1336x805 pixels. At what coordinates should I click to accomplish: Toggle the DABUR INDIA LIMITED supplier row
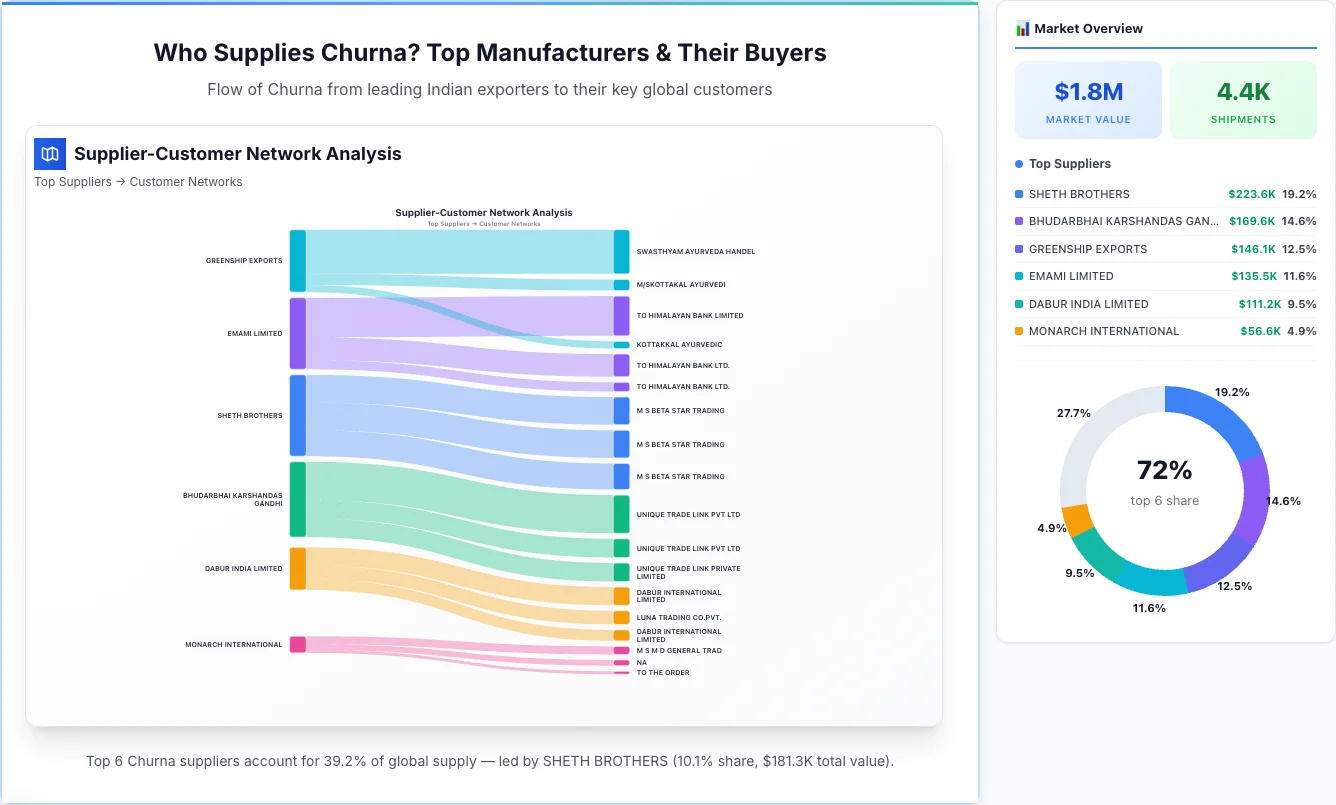tap(1085, 303)
